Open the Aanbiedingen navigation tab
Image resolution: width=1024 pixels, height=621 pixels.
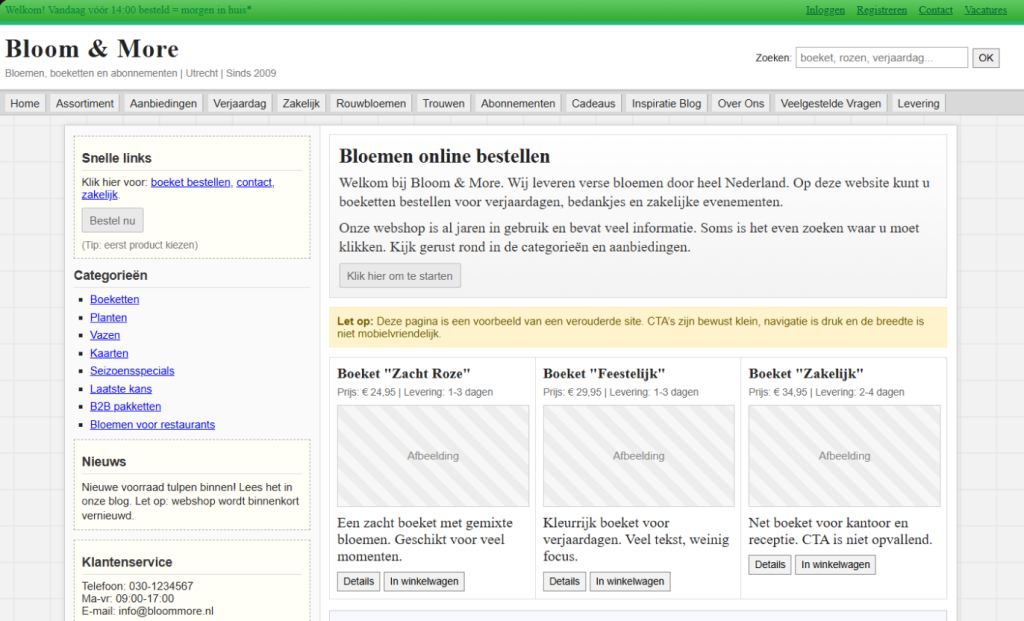click(164, 103)
